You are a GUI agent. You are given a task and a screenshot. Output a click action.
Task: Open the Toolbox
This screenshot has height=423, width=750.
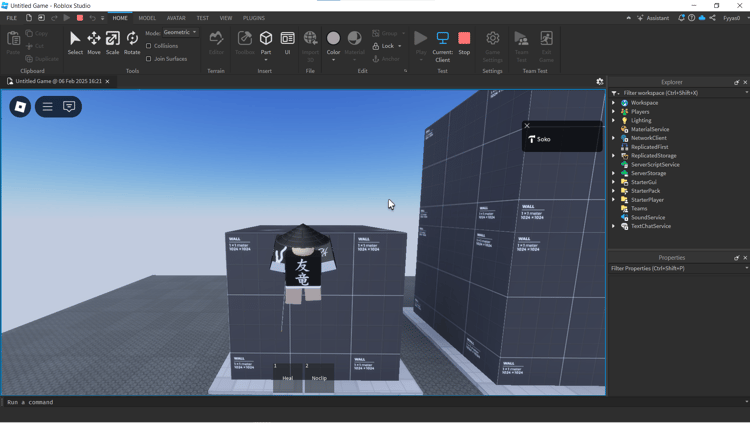pos(244,43)
